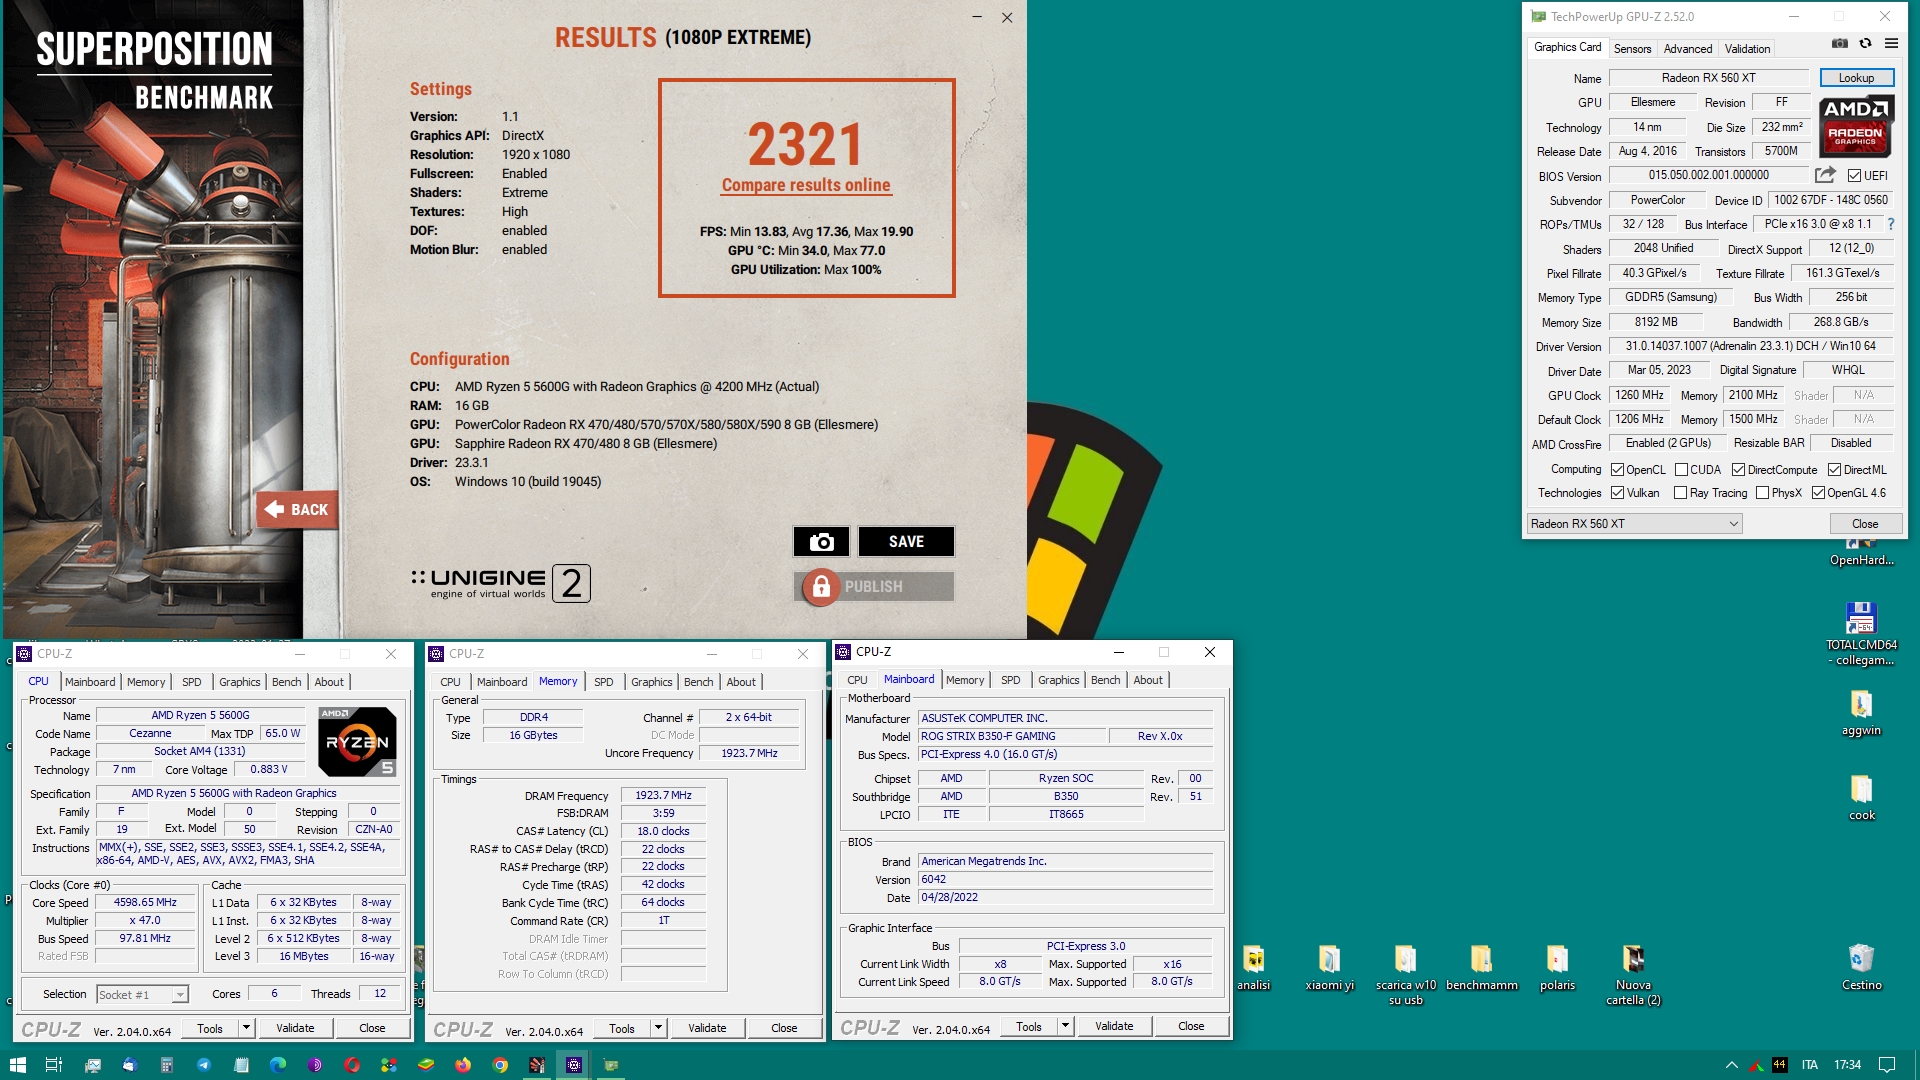The width and height of the screenshot is (1920, 1080).
Task: Open the Bench tab in the CPU-Z Memory window
Action: tap(698, 682)
